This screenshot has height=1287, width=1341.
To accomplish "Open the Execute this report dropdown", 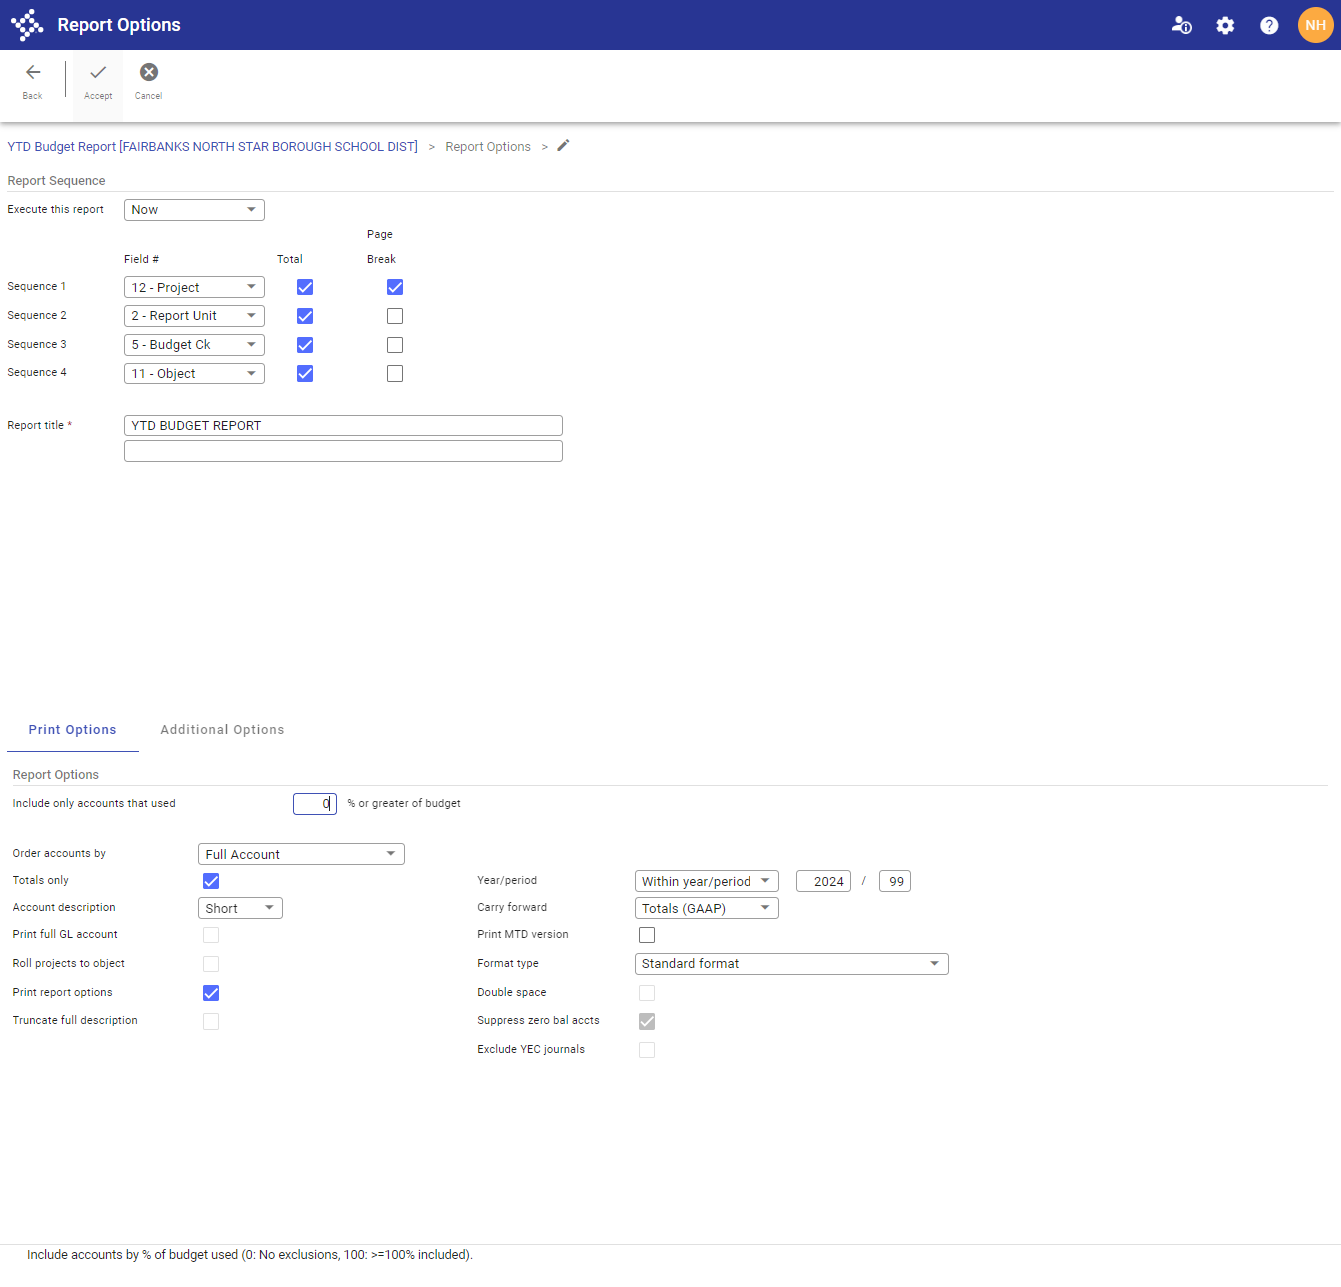I will [194, 210].
